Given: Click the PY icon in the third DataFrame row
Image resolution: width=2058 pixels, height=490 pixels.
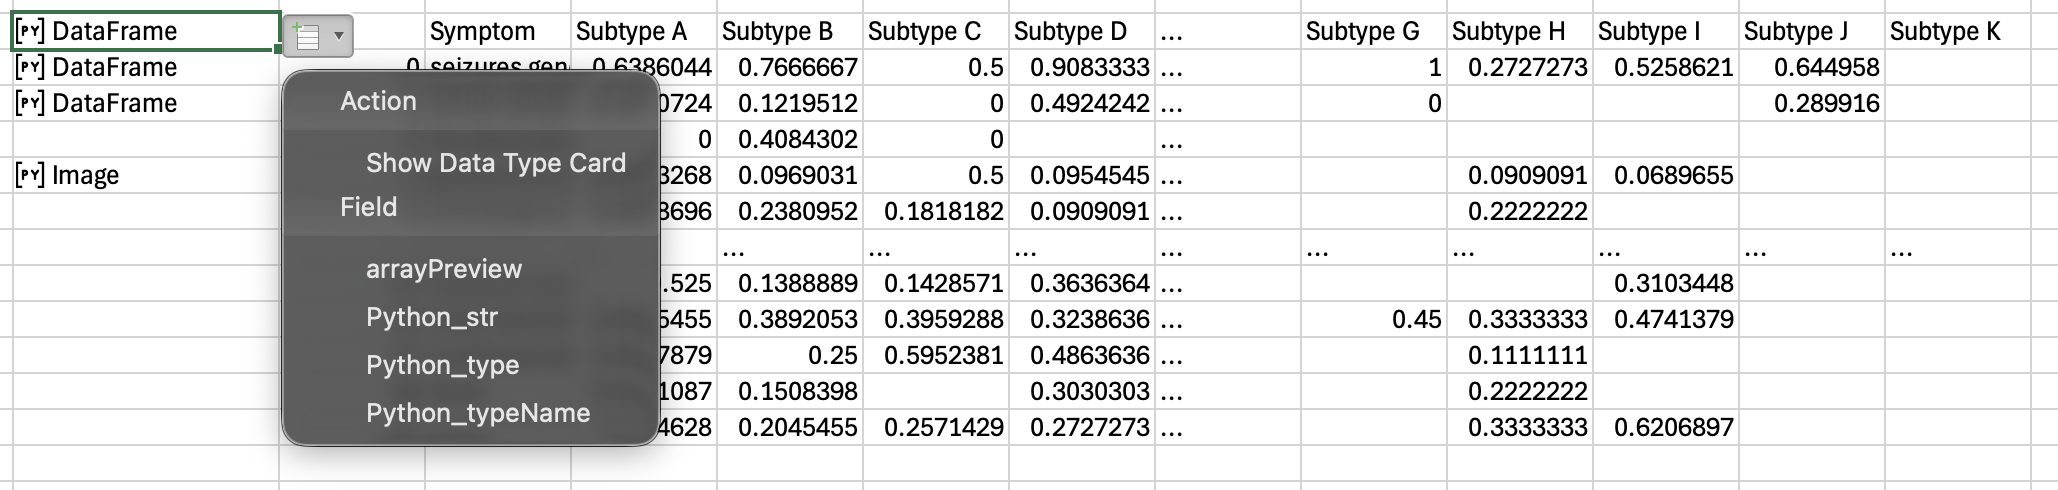Looking at the screenshot, I should tap(30, 104).
